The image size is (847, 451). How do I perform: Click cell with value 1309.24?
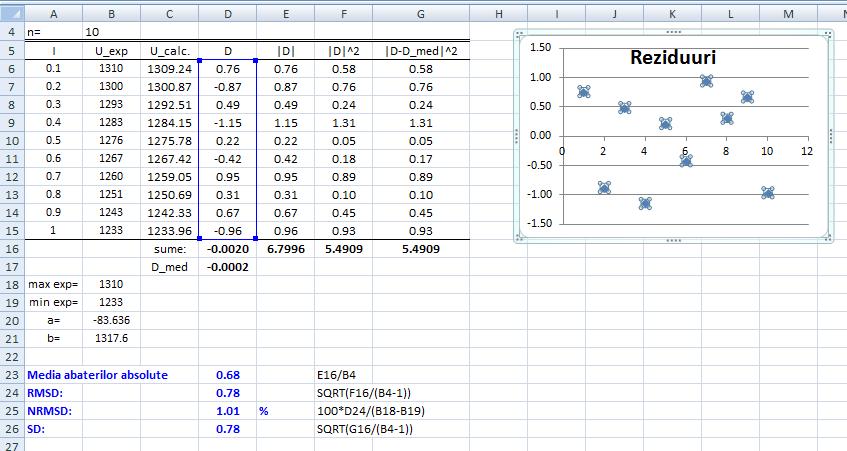click(170, 69)
